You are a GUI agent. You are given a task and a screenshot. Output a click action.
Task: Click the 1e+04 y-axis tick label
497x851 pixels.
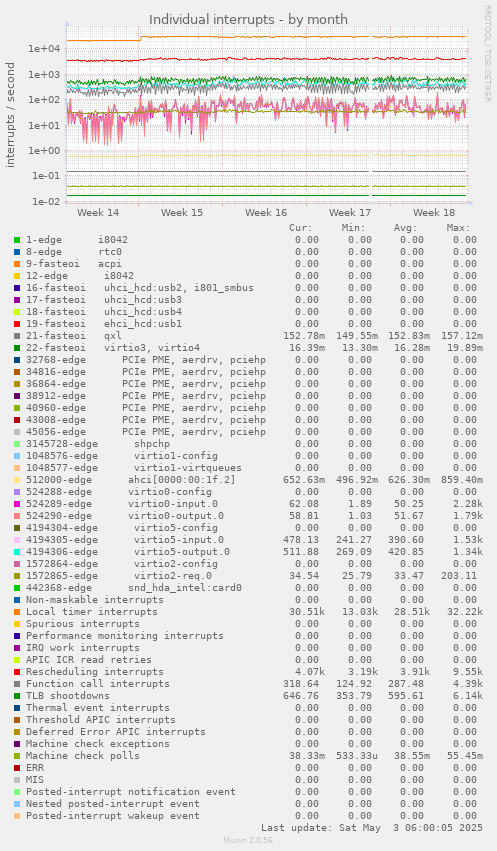click(44, 49)
